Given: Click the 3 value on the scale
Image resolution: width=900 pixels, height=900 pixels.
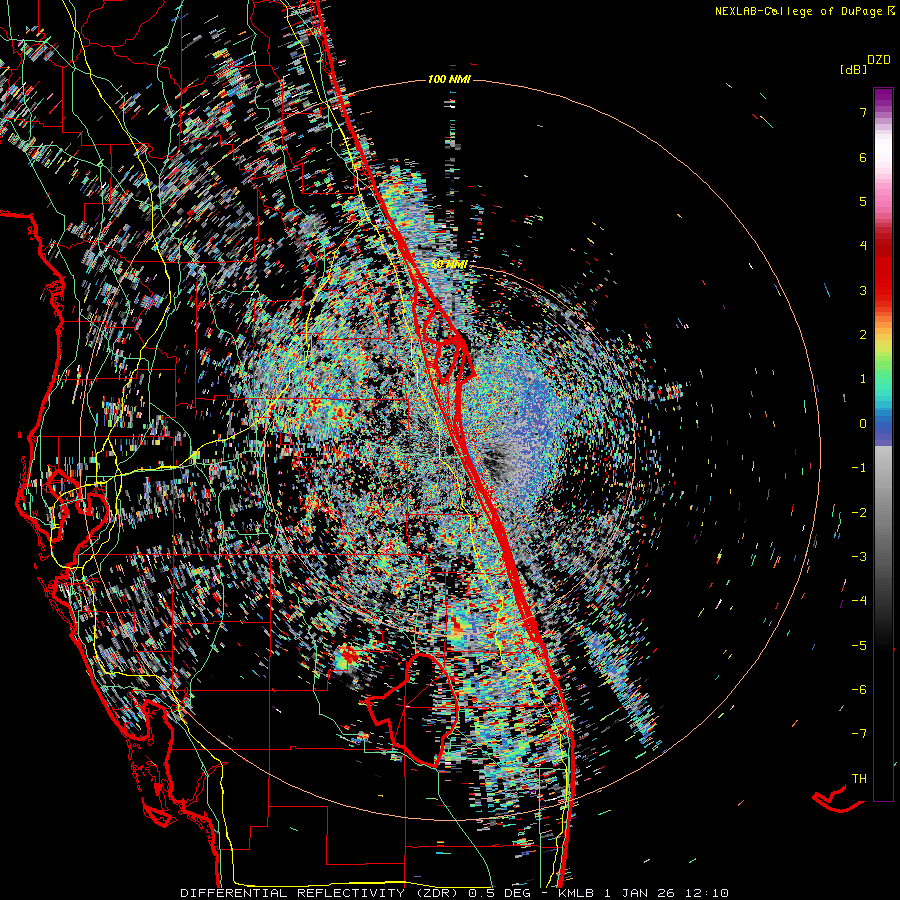Looking at the screenshot, I should [863, 290].
